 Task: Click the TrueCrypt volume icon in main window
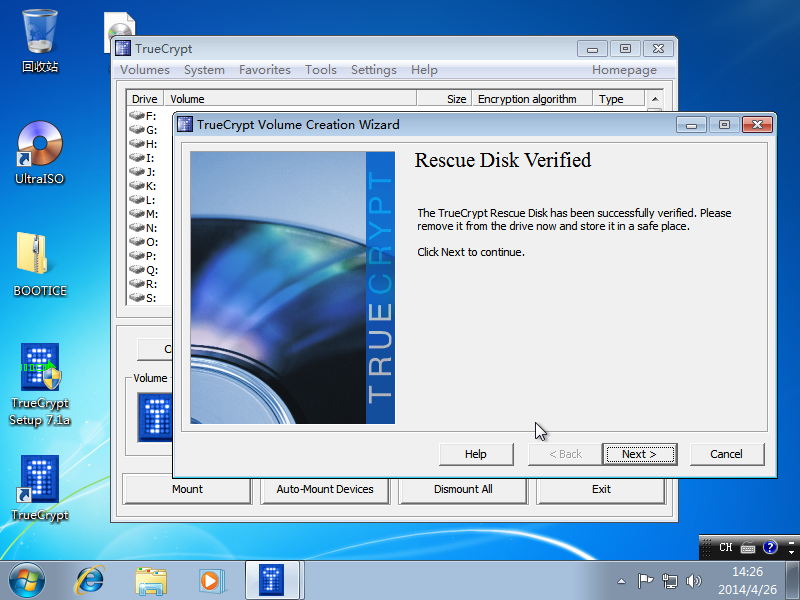click(155, 417)
